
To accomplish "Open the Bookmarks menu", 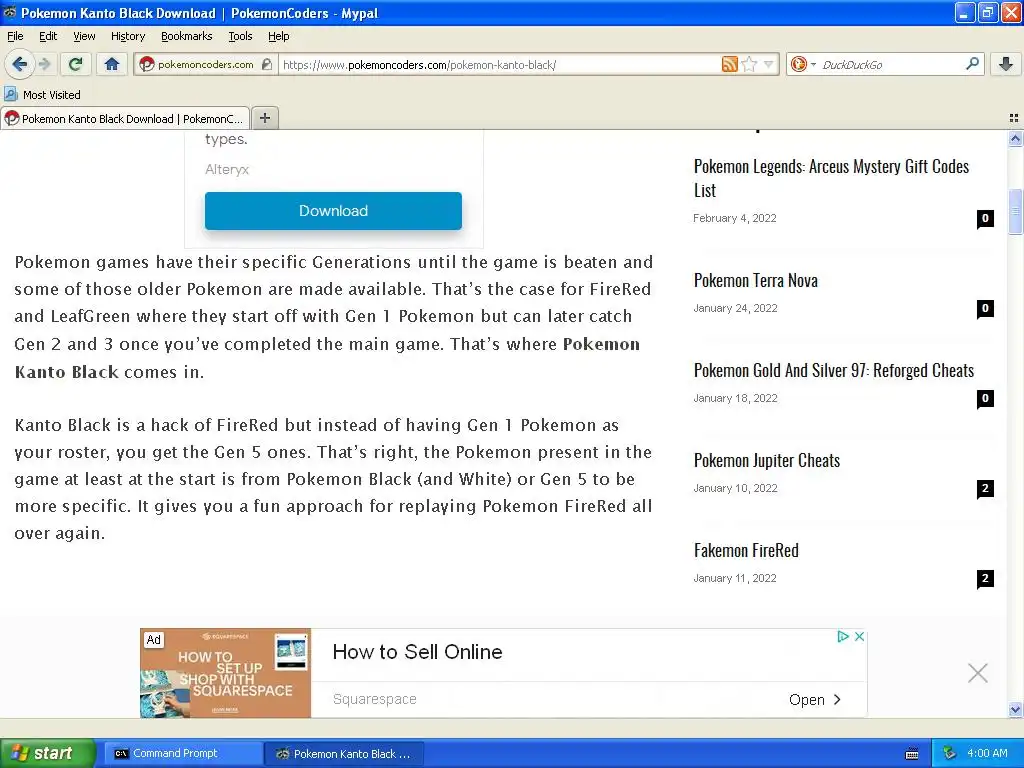I will point(186,36).
